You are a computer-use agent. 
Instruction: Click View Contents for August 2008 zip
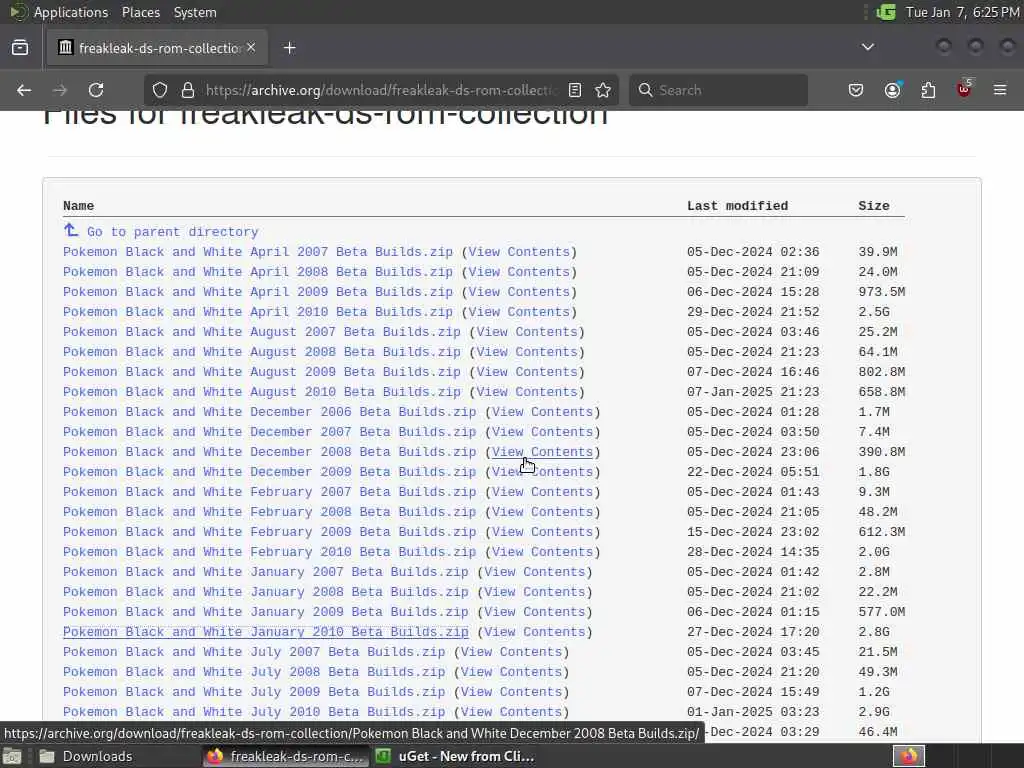[x=527, y=352]
